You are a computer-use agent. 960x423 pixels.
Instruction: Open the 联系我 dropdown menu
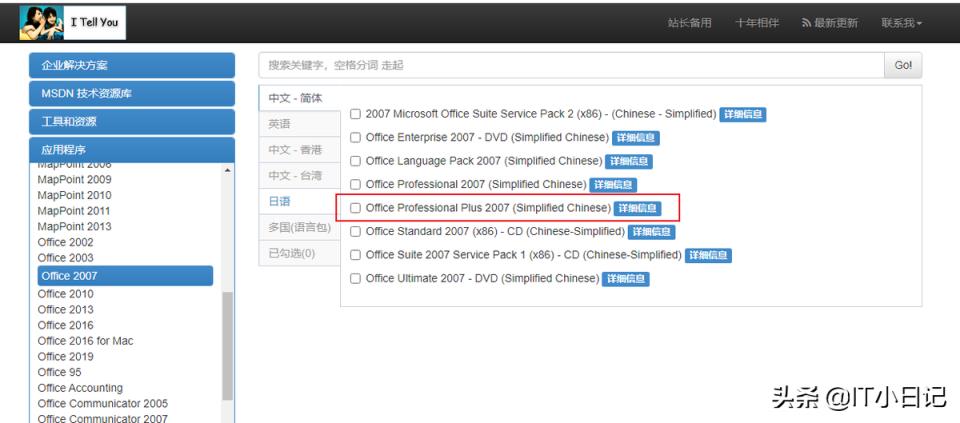(x=901, y=23)
